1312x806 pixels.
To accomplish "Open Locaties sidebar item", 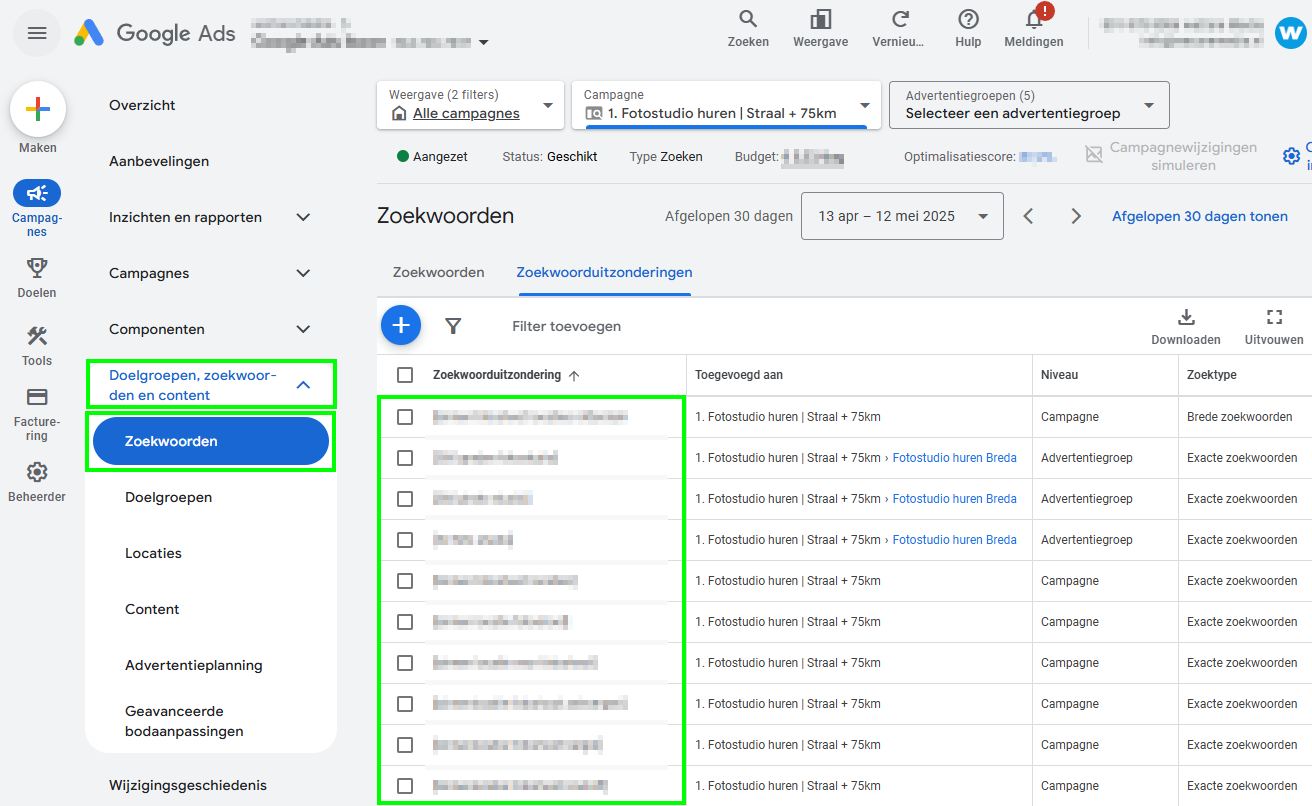I will pyautogui.click(x=153, y=553).
